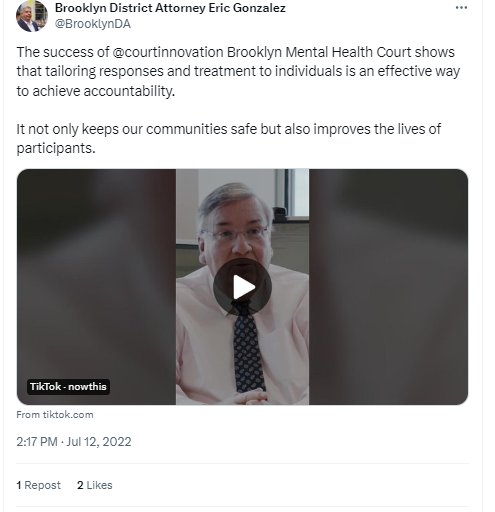Open the Brooklyn DA profile avatar

tap(32, 16)
